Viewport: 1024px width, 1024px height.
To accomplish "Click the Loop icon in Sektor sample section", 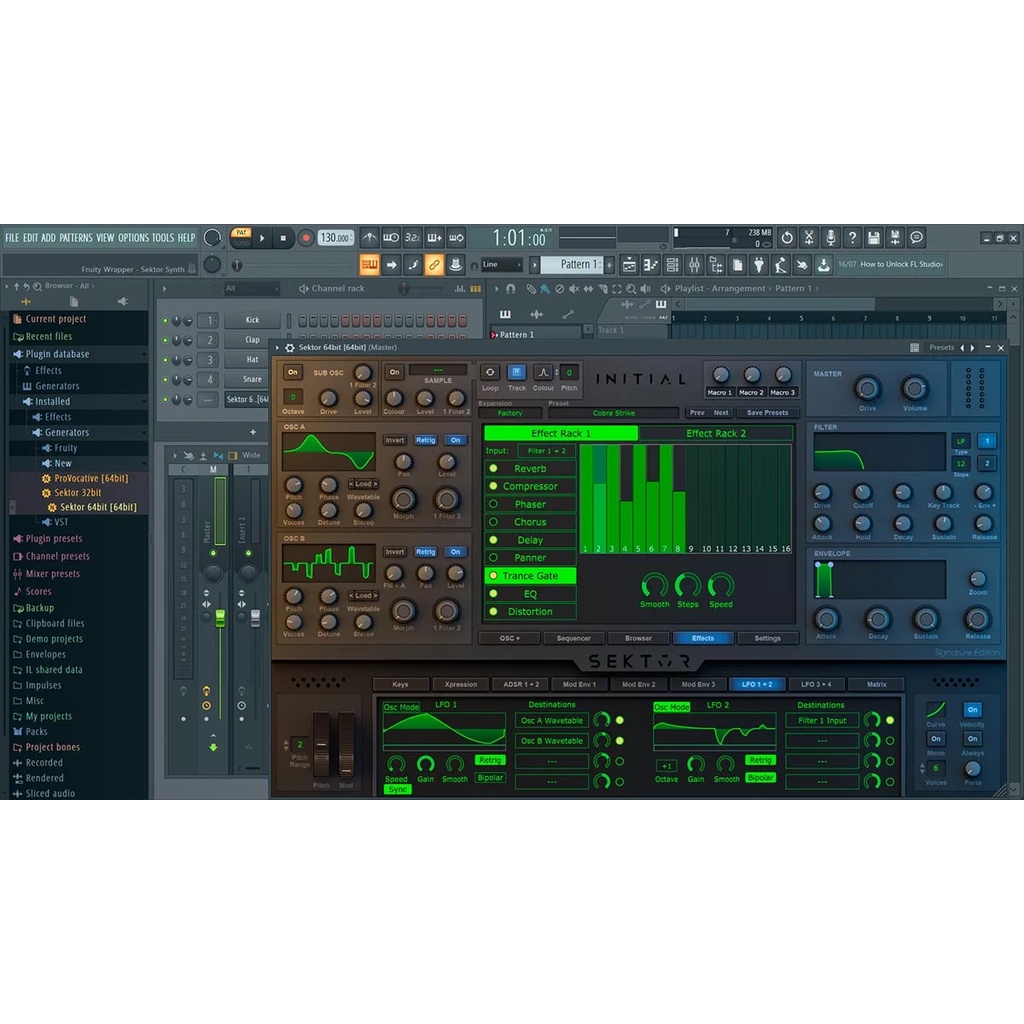I will [490, 372].
